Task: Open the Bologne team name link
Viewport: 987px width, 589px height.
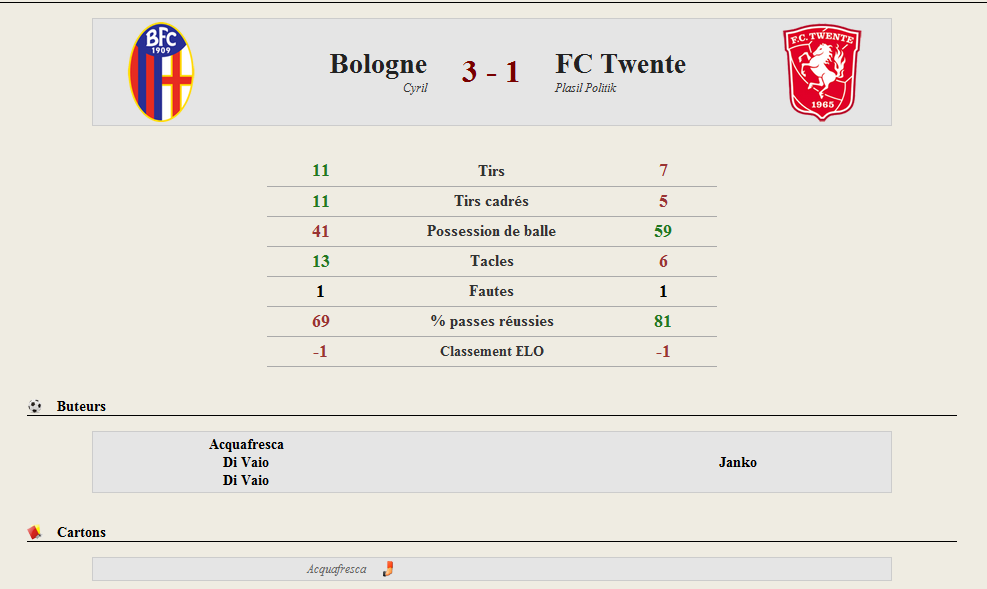Action: coord(378,64)
